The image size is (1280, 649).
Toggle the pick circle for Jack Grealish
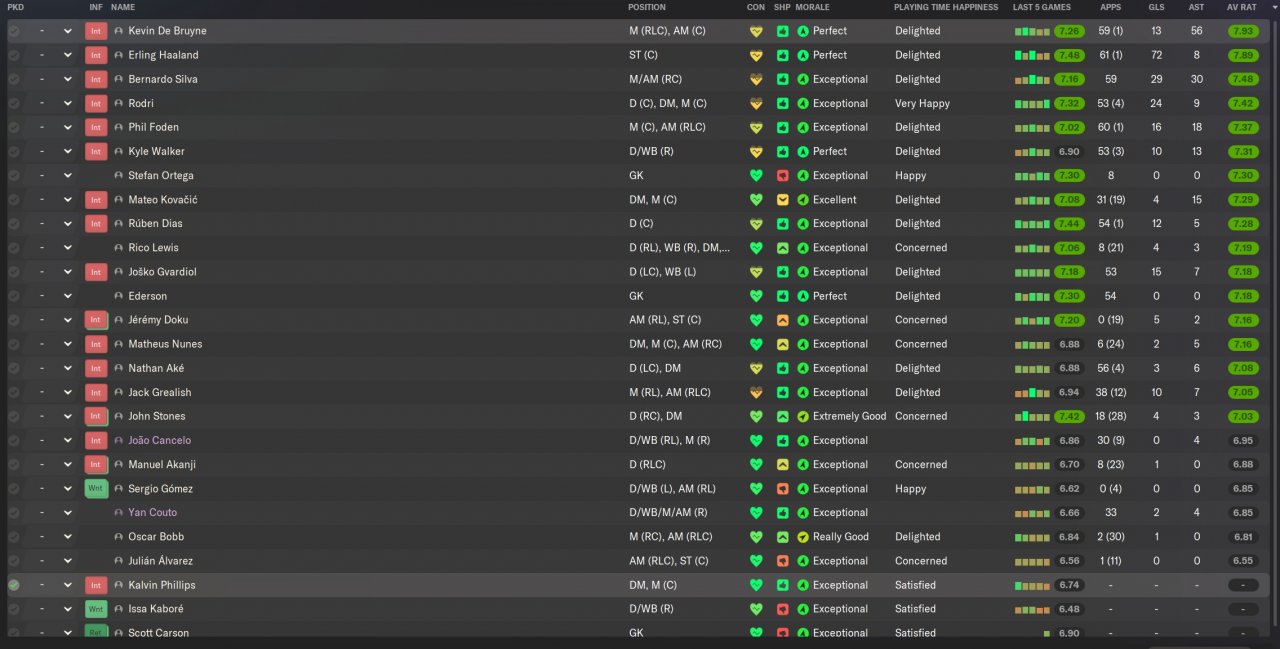[x=14, y=393]
